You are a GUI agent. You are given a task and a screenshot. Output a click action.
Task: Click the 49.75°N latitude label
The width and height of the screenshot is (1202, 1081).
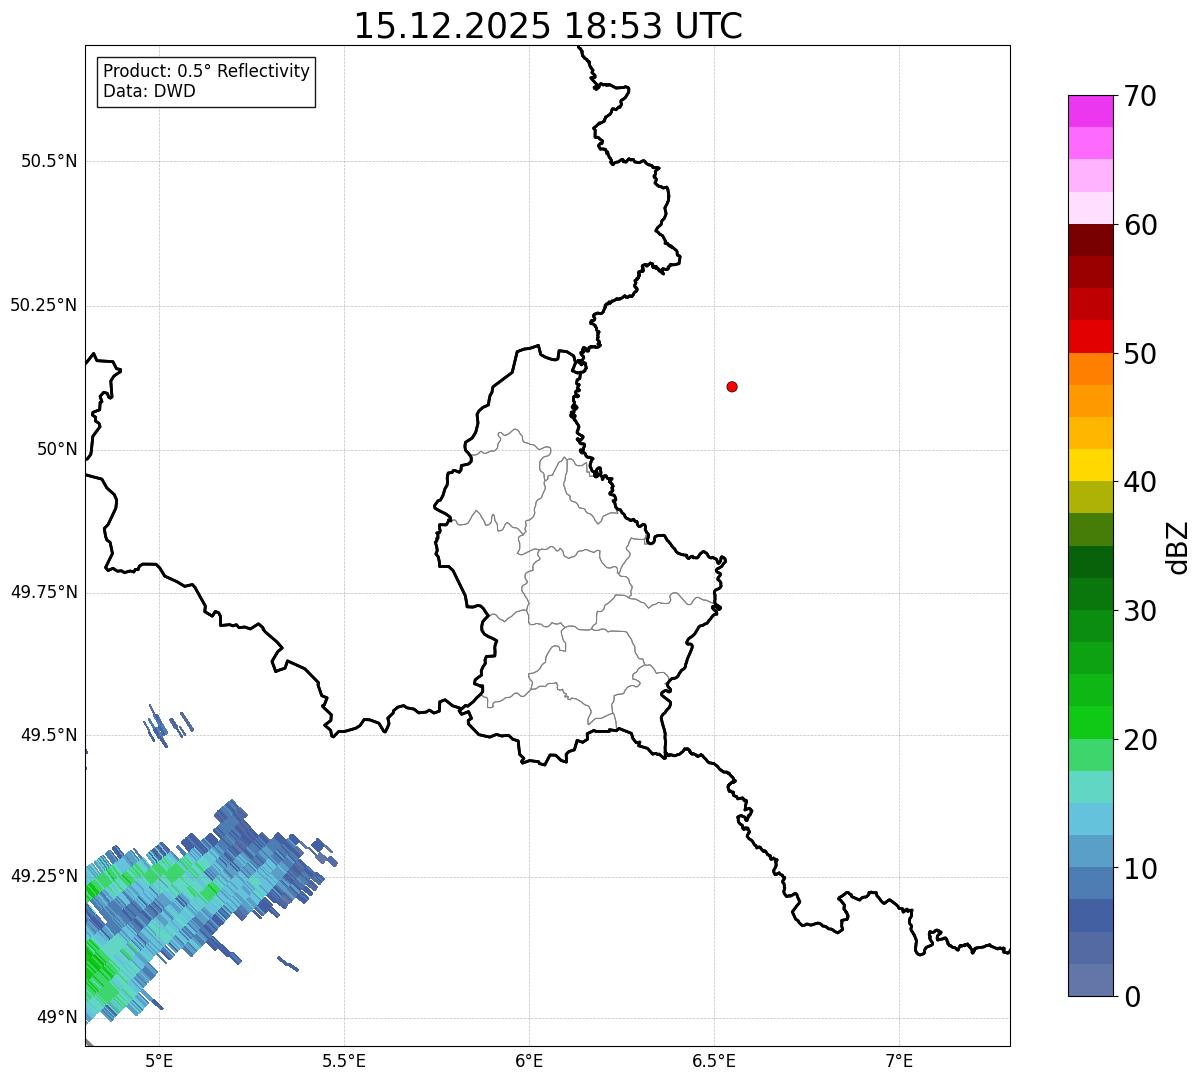44,592
